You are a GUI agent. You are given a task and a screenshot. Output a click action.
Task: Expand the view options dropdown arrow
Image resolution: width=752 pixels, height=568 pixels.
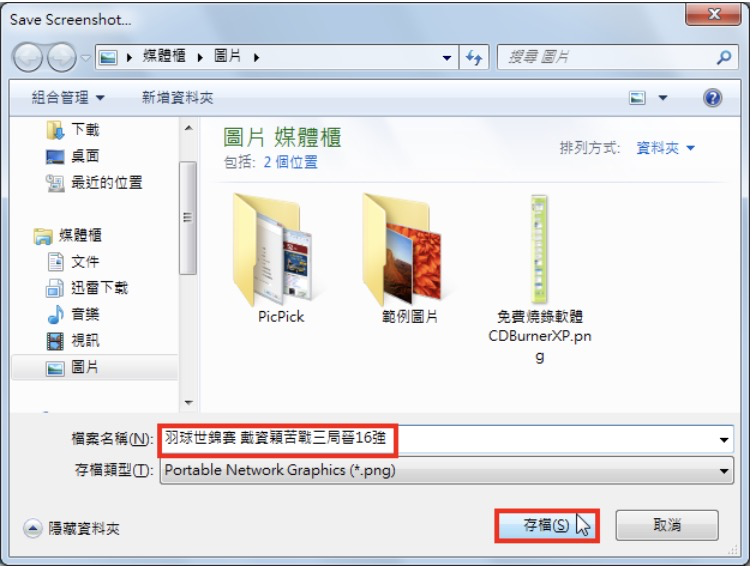663,98
